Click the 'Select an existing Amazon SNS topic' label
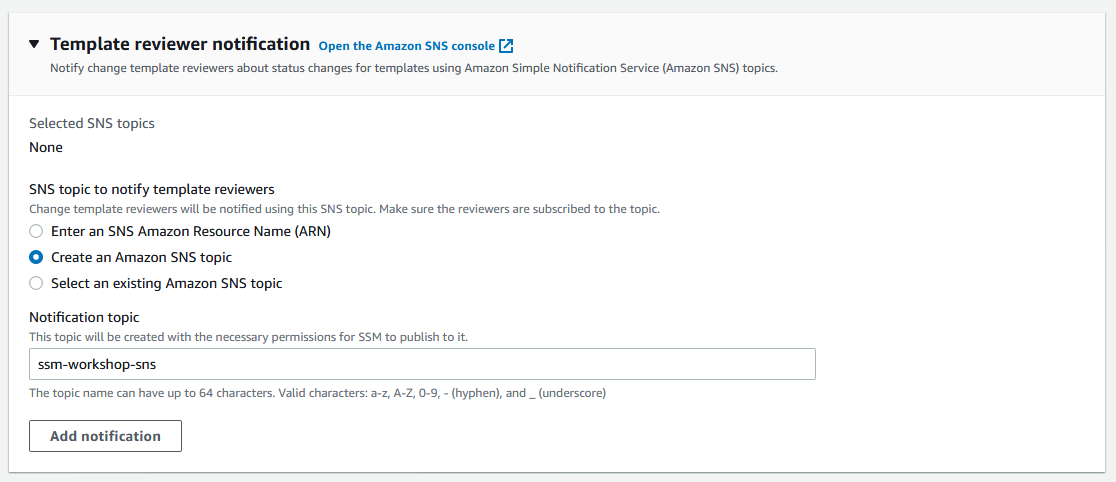The height and width of the screenshot is (482, 1116). pyautogui.click(x=167, y=283)
